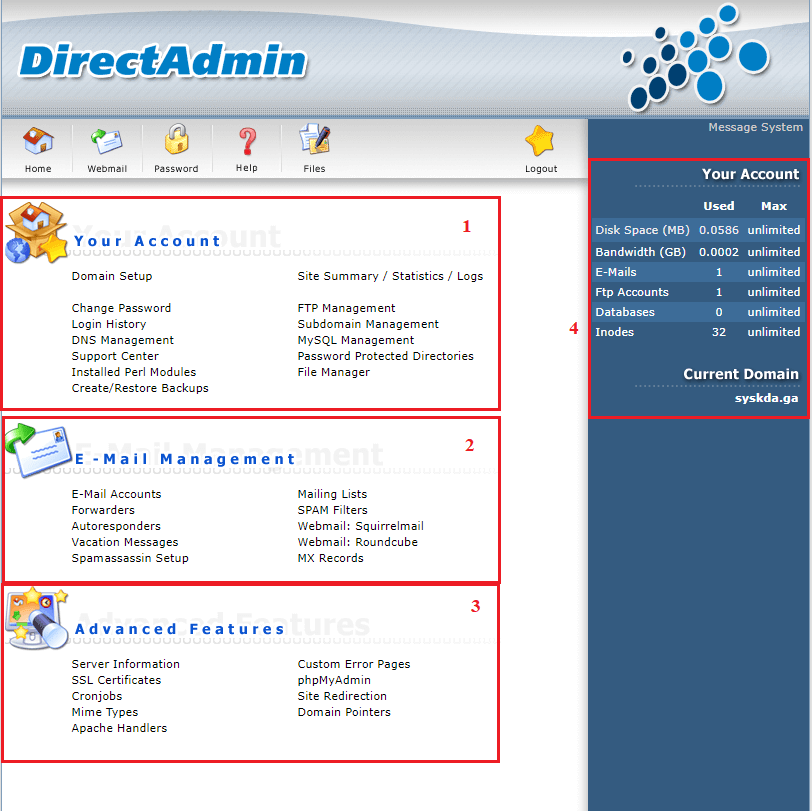Launch the File Manager link
This screenshot has width=812, height=811.
point(334,372)
